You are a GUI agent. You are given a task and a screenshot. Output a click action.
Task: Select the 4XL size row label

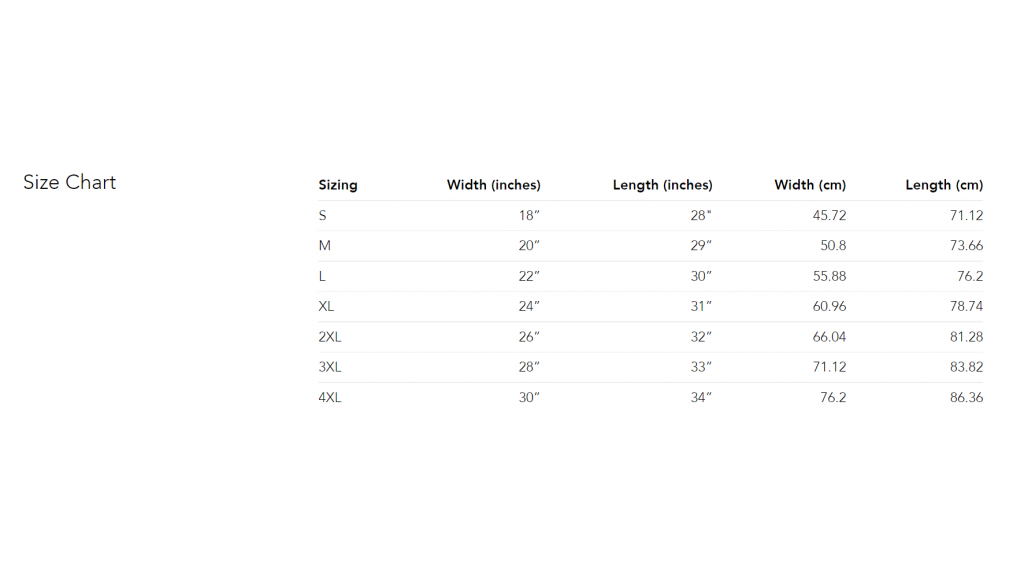tap(330, 397)
